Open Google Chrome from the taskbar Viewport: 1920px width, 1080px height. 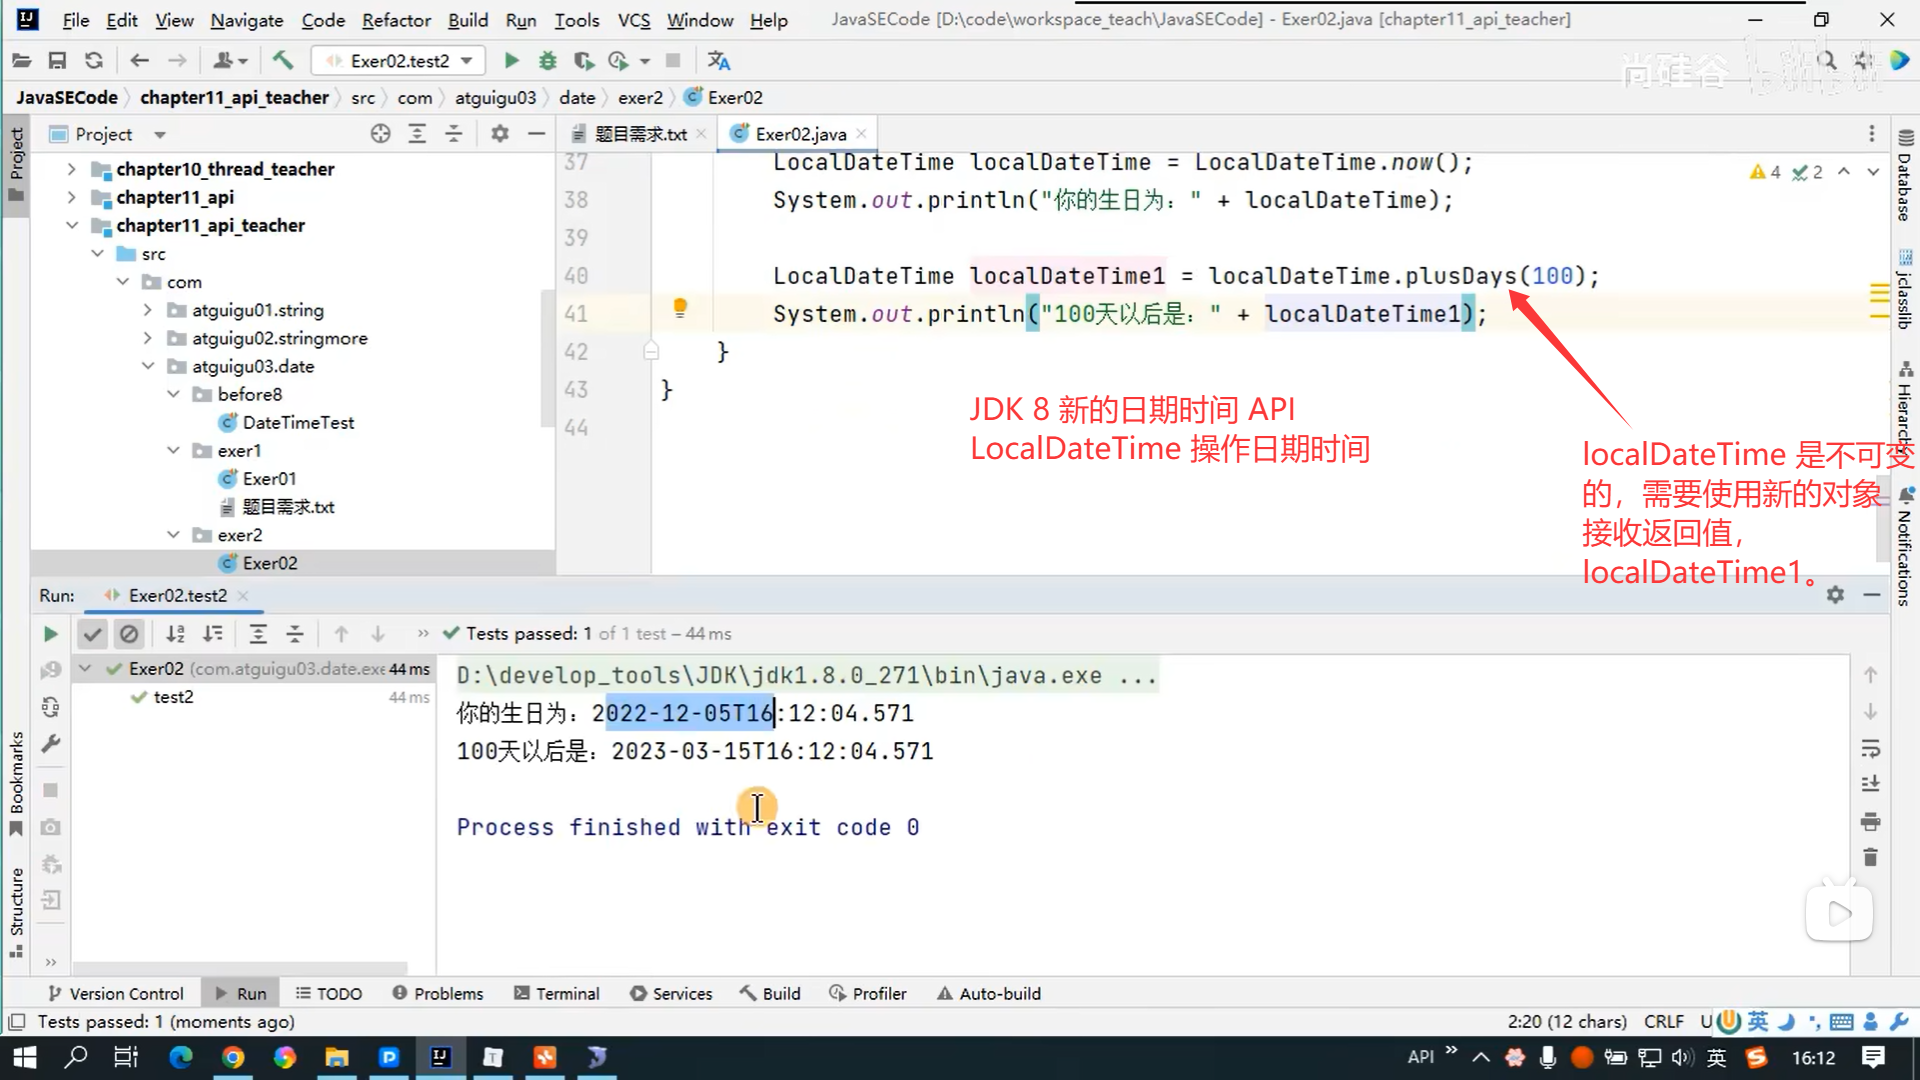(233, 1057)
